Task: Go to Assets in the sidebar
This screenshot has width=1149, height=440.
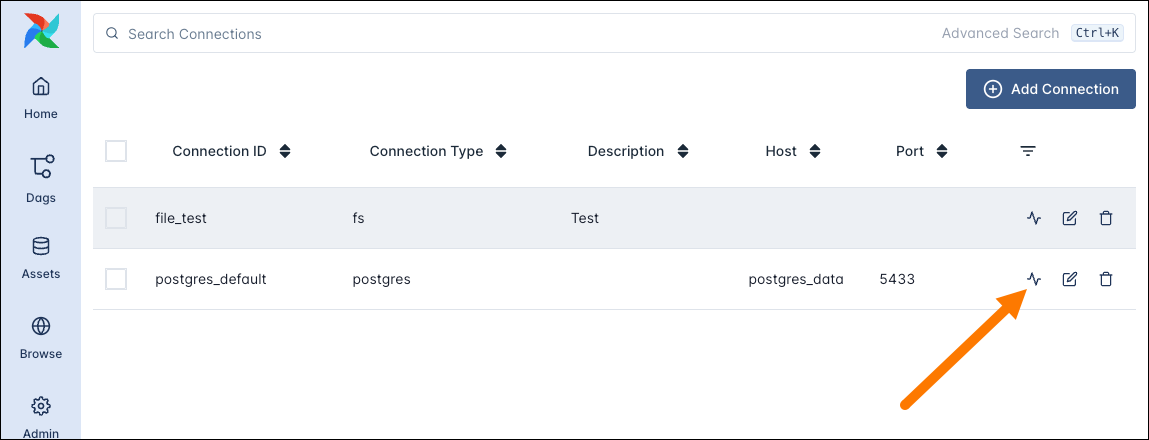Action: click(x=41, y=257)
